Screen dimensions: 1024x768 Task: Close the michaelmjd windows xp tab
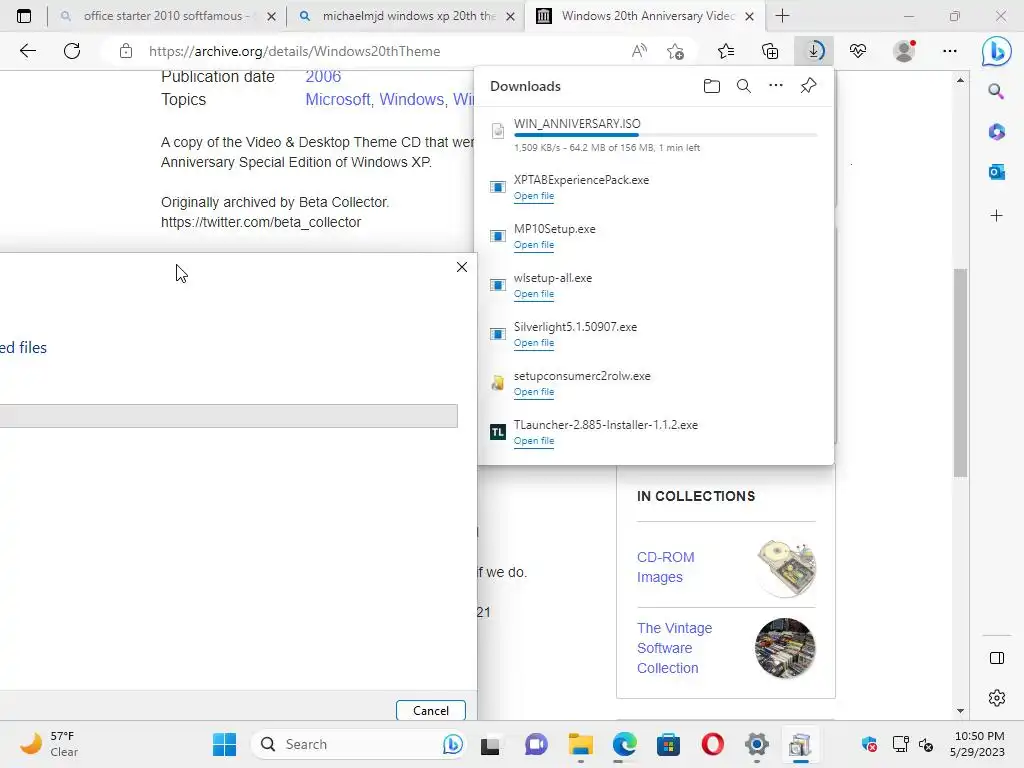tap(511, 16)
